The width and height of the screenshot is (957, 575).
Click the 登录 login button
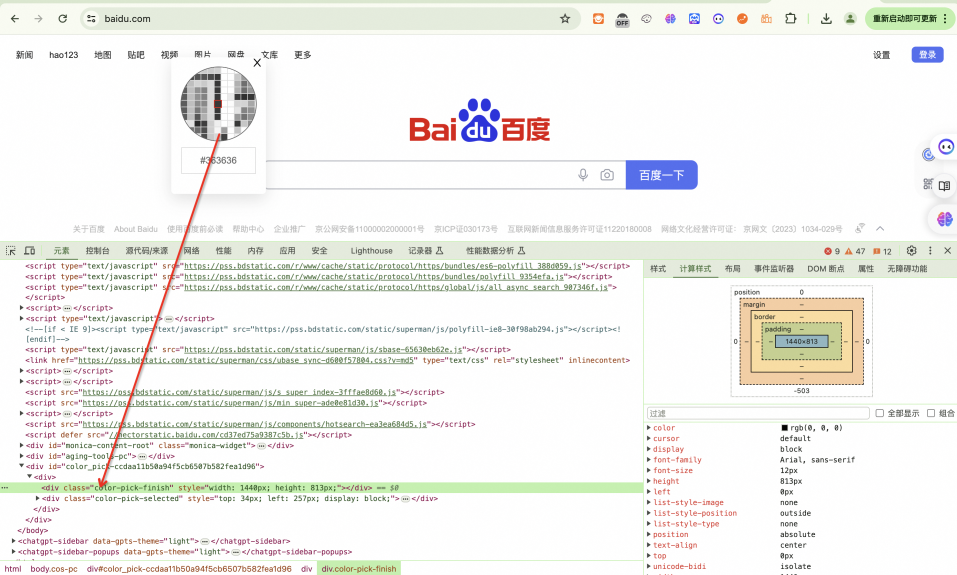click(927, 55)
